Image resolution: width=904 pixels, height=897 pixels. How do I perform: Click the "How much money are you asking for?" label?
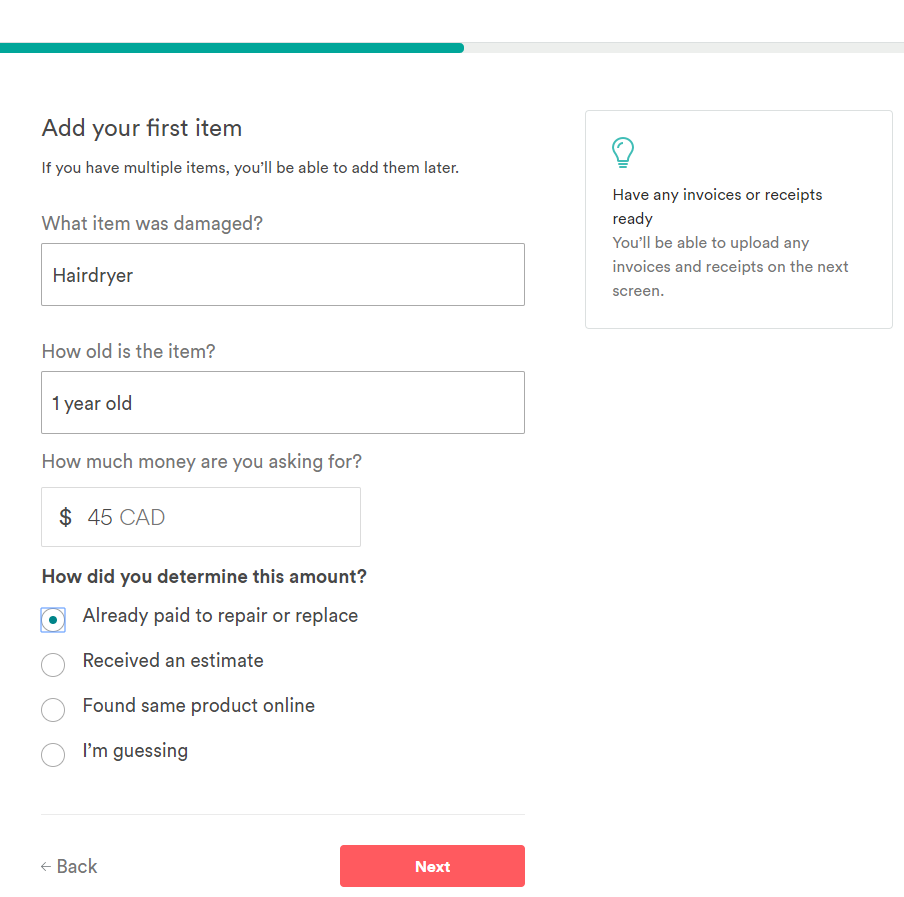coord(201,461)
